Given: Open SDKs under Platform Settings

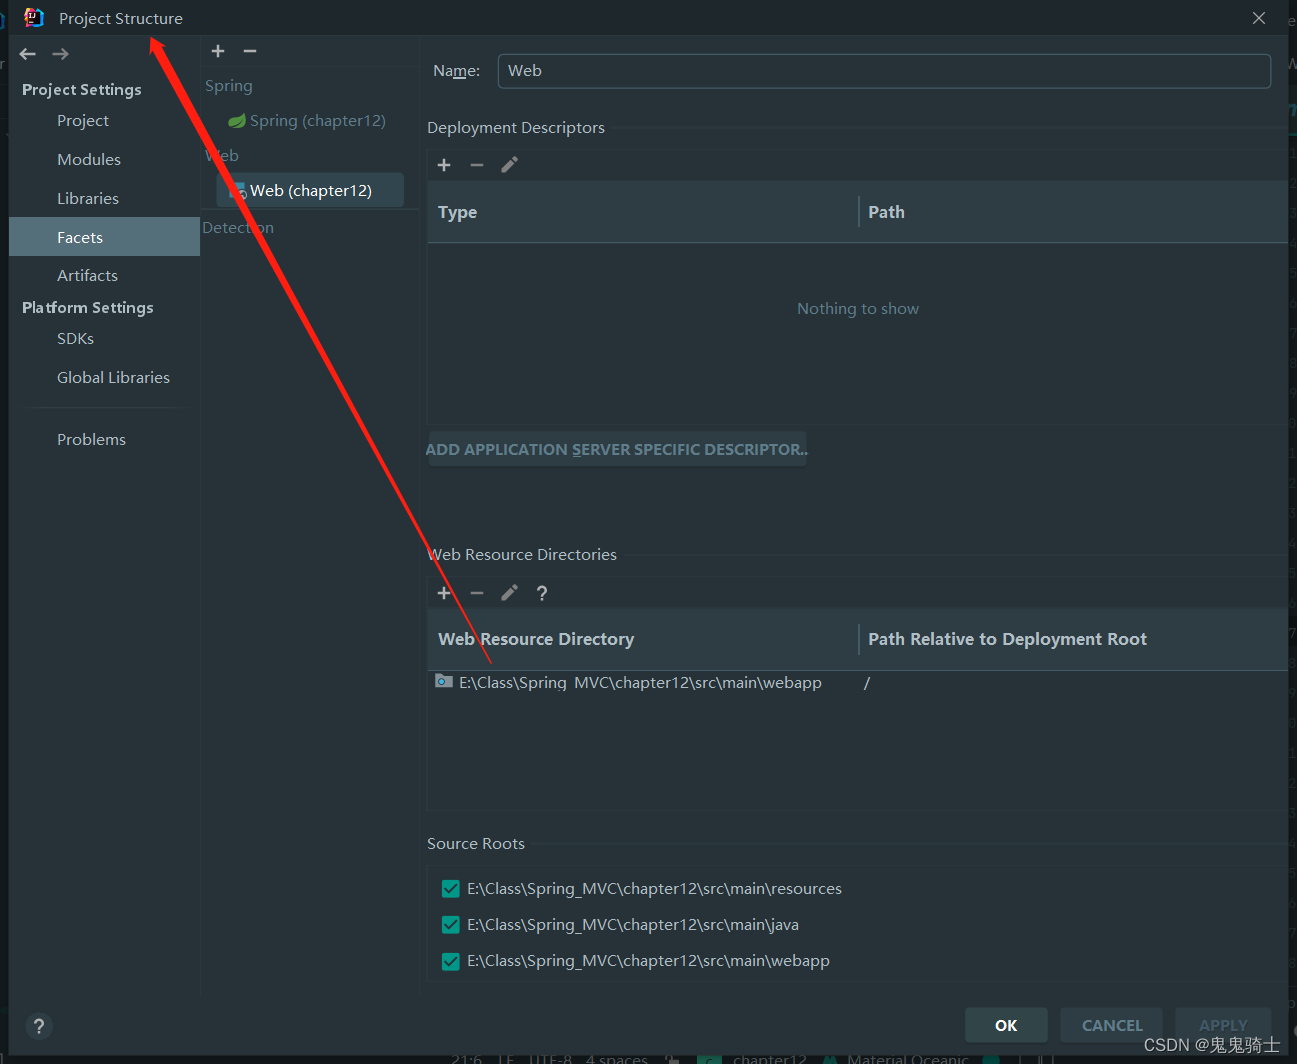Looking at the screenshot, I should point(75,339).
